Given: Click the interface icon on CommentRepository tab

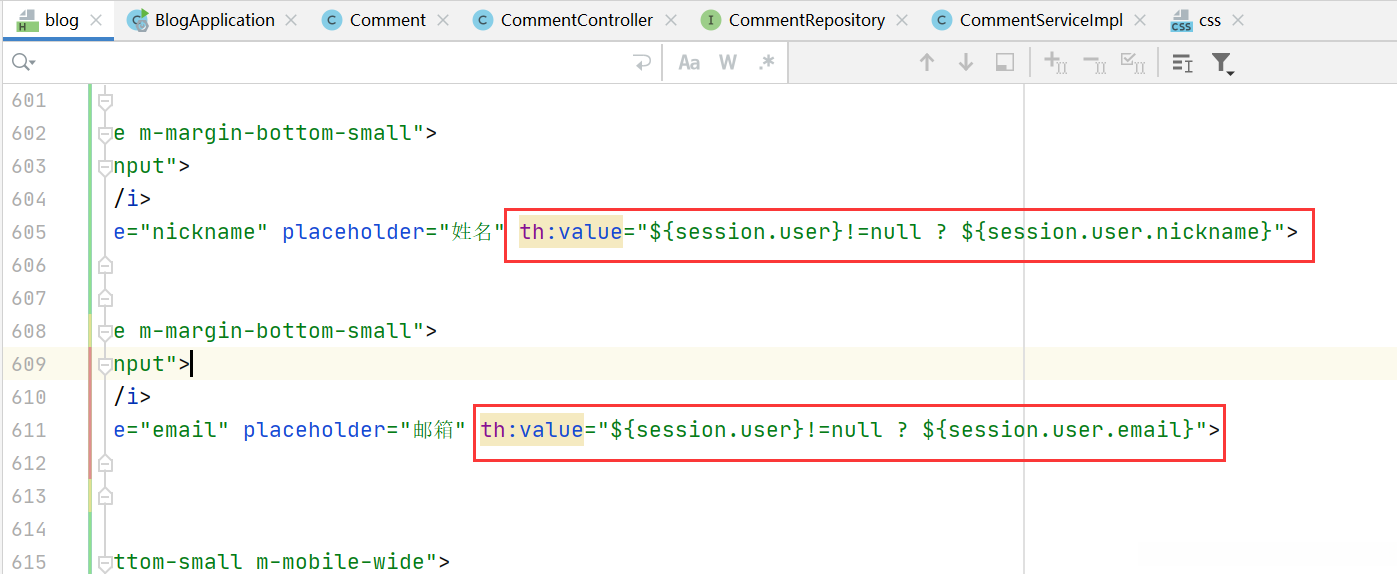Looking at the screenshot, I should tap(710, 20).
